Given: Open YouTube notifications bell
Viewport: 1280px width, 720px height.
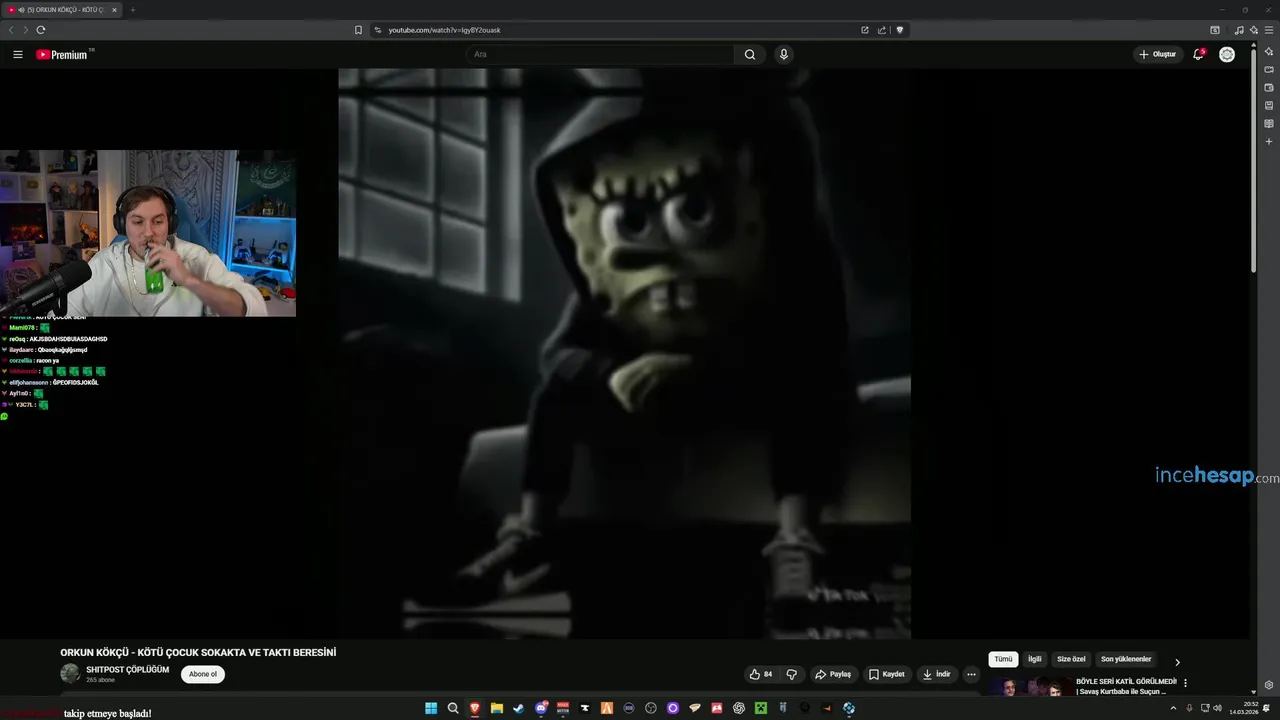Looking at the screenshot, I should click(x=1198, y=54).
